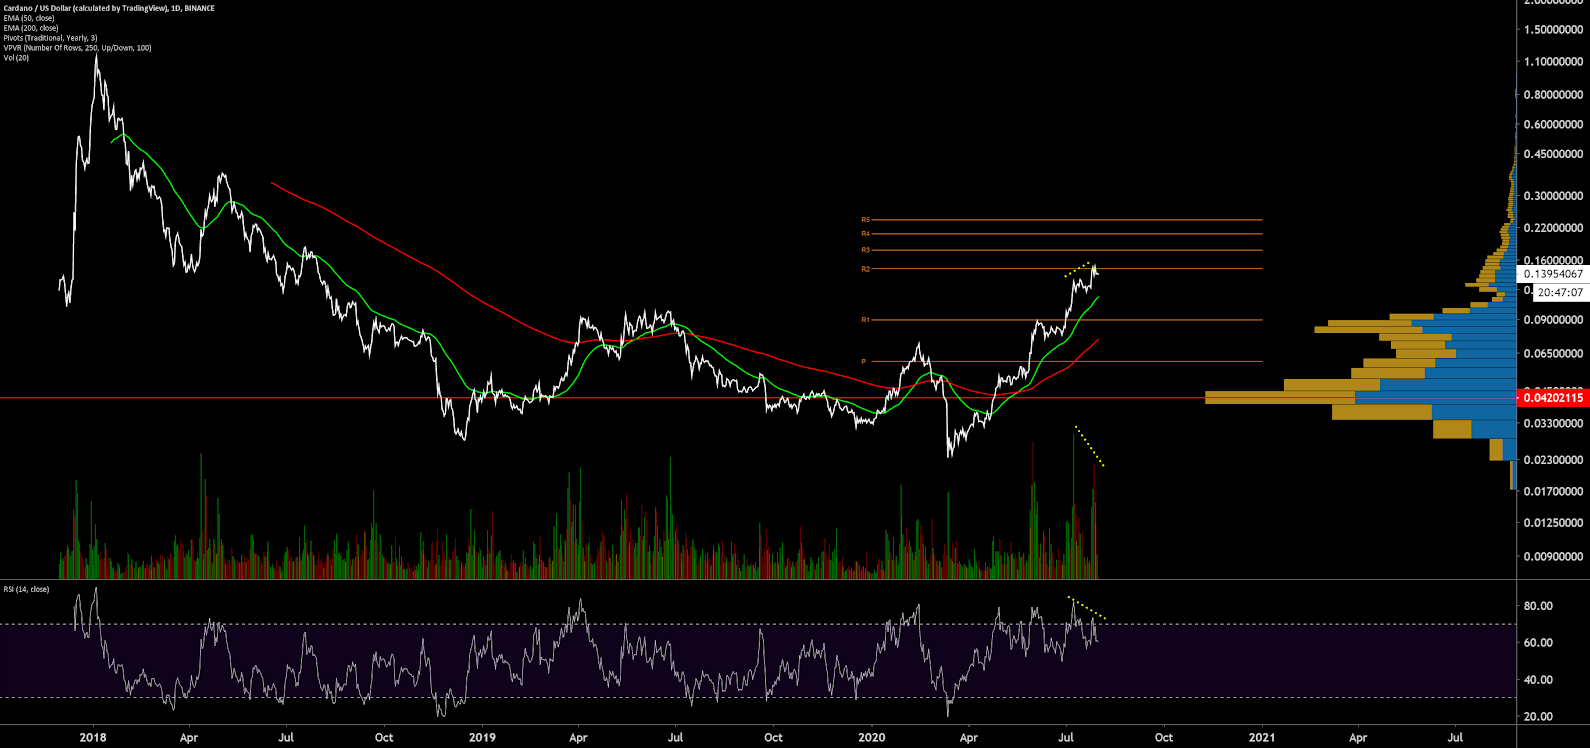1590x748 pixels.
Task: Click the P pivot point label
Action: click(x=863, y=362)
